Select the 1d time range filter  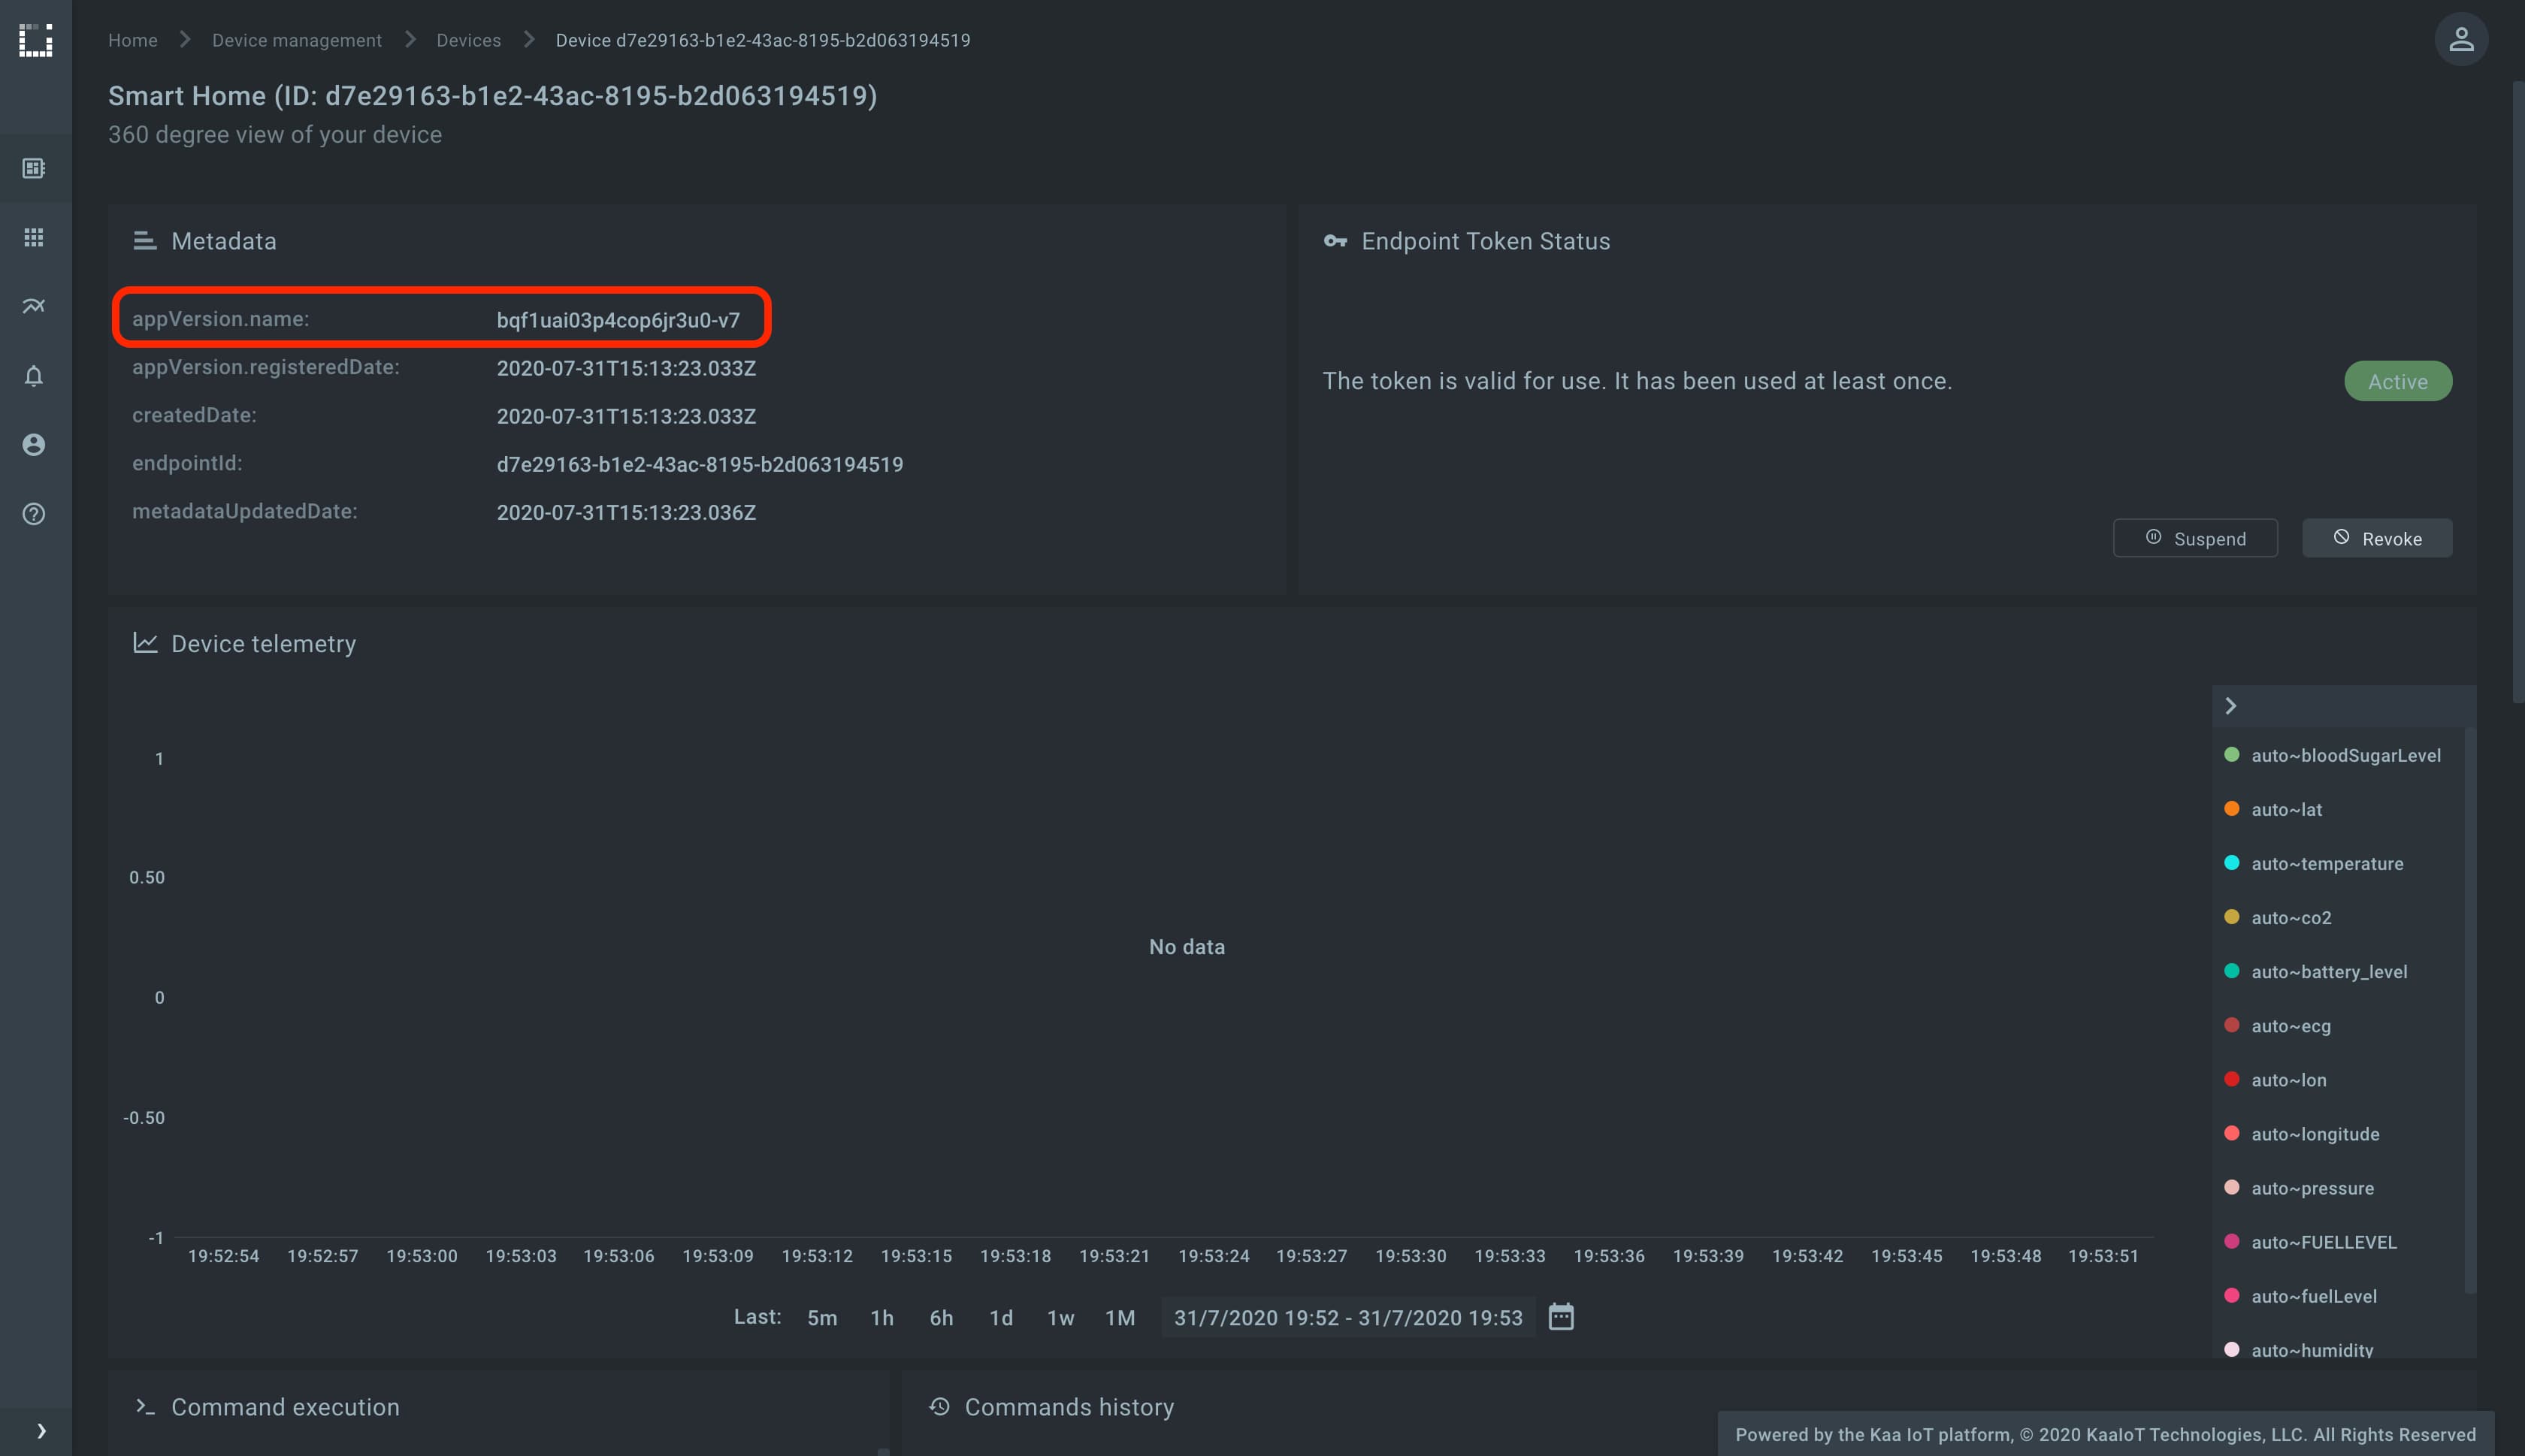pyautogui.click(x=1001, y=1317)
